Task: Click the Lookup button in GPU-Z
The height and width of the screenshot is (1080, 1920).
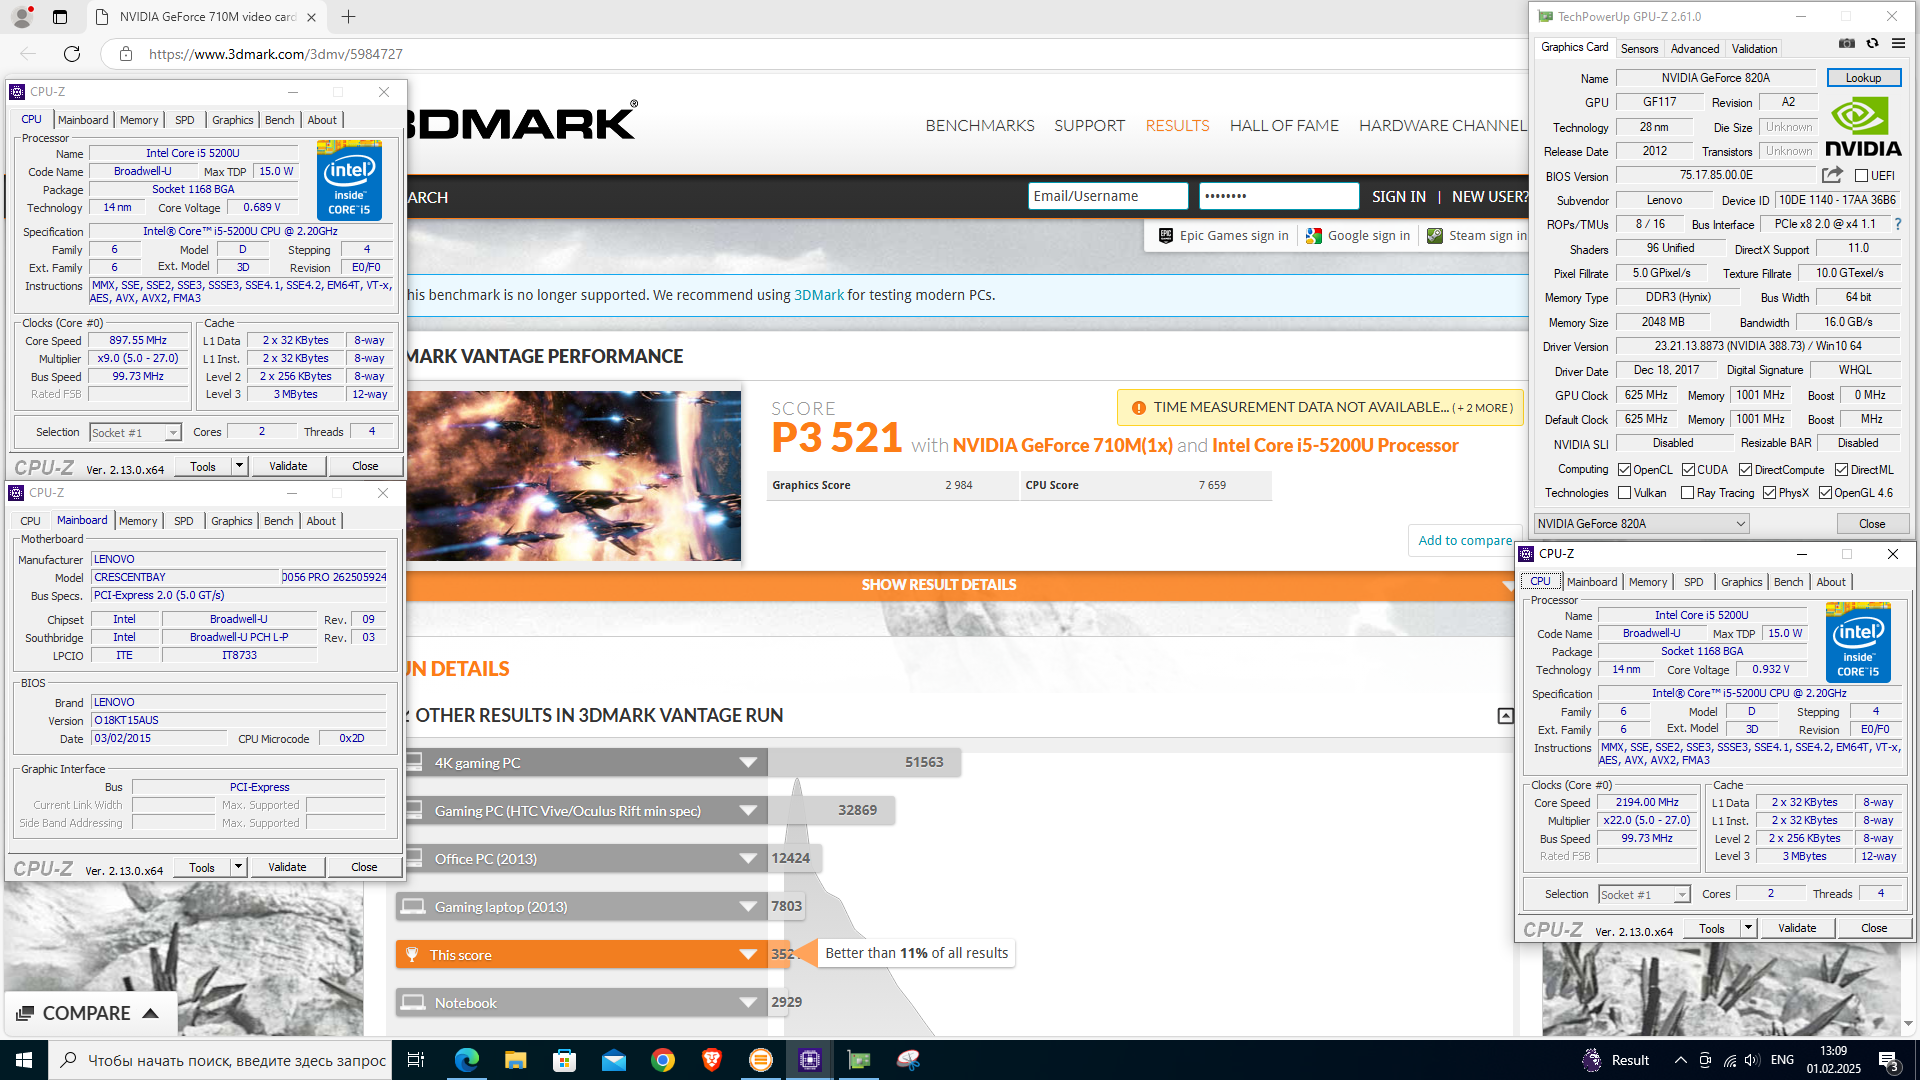Action: pyautogui.click(x=1863, y=78)
